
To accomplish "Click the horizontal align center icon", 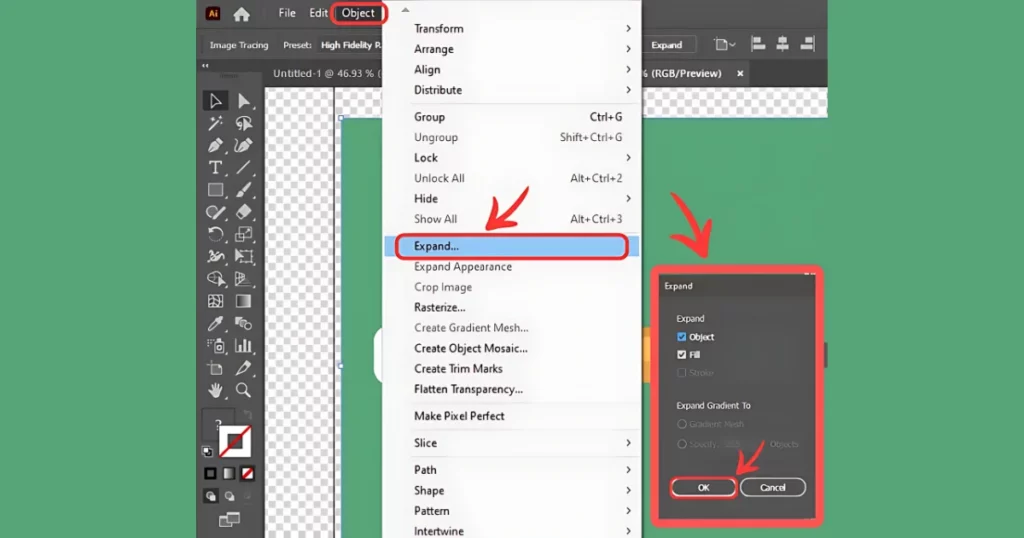I will (x=782, y=44).
